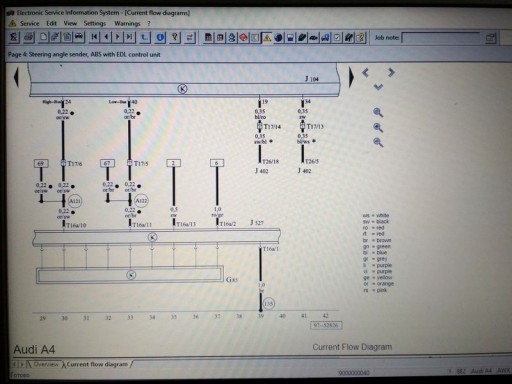
Task: Click the middle magnifier zoom icon
Action: click(x=378, y=128)
